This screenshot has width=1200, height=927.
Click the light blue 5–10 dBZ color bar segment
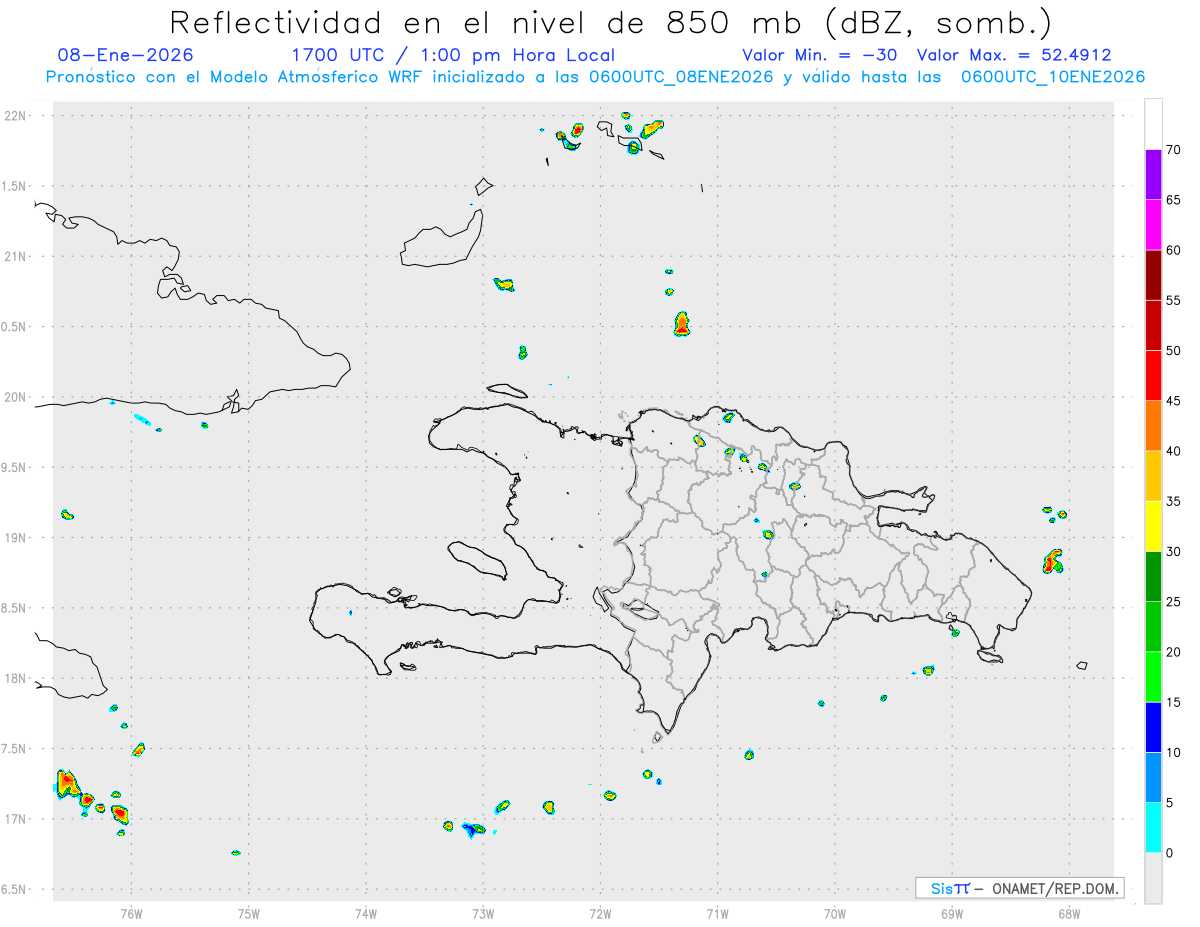(x=1153, y=777)
